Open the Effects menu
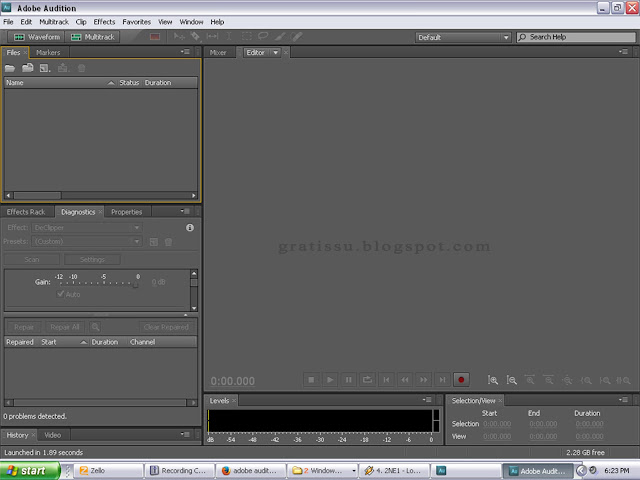This screenshot has height=480, width=640. click(x=104, y=22)
